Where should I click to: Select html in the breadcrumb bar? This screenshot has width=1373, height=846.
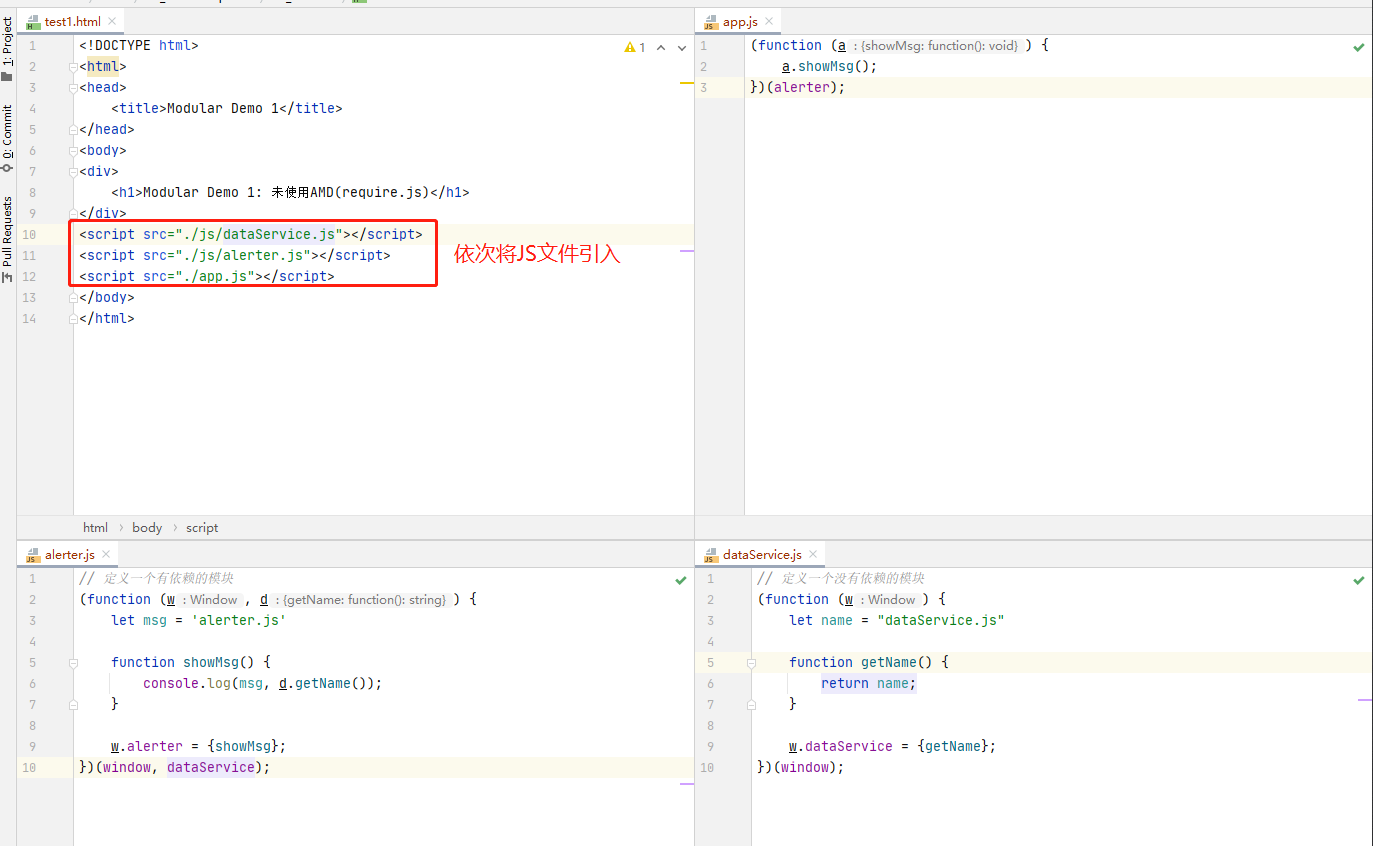(95, 528)
